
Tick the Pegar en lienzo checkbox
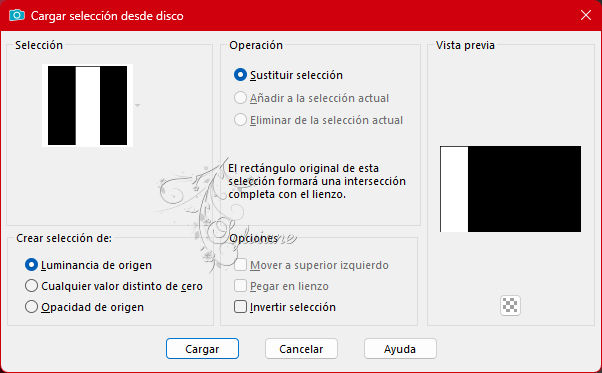(281, 286)
